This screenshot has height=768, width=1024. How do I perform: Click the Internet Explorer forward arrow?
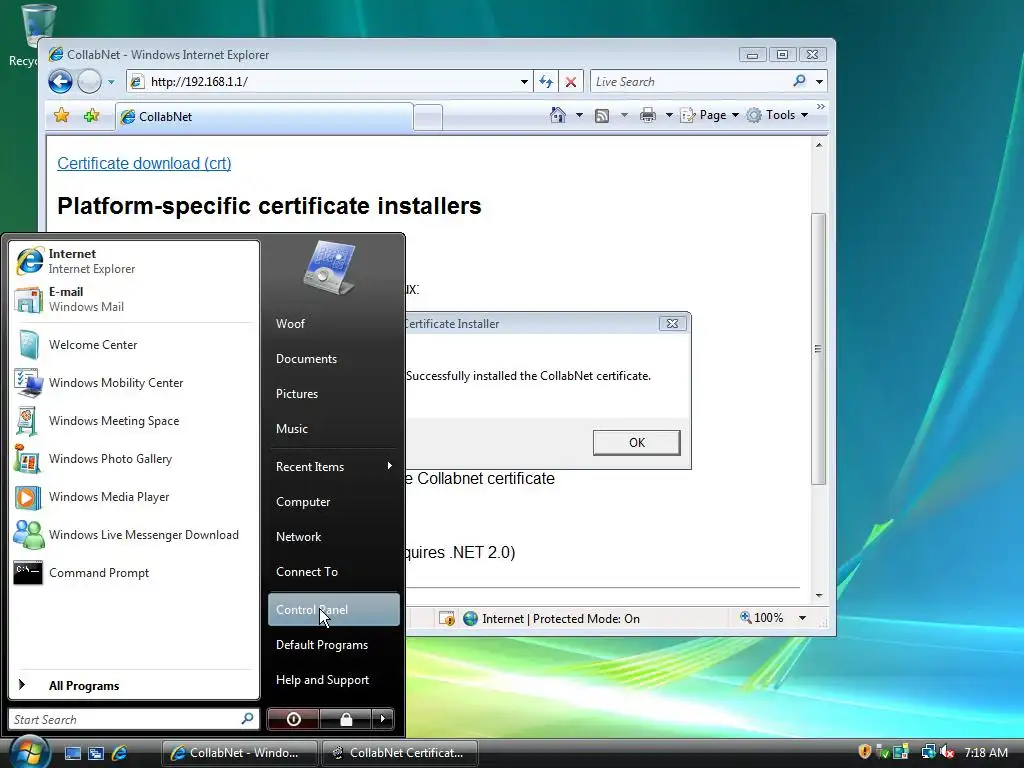point(89,82)
